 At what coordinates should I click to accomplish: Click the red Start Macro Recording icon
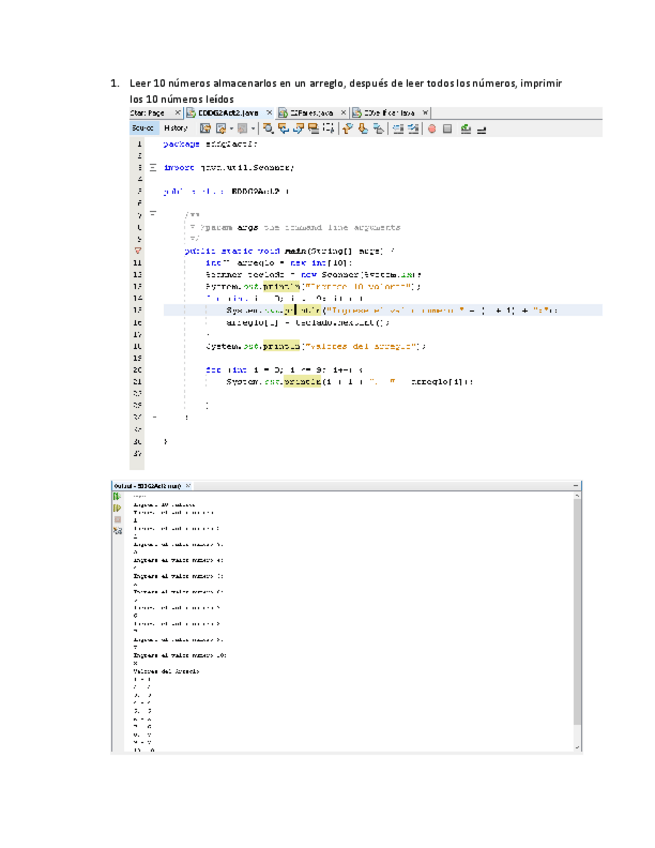432,128
